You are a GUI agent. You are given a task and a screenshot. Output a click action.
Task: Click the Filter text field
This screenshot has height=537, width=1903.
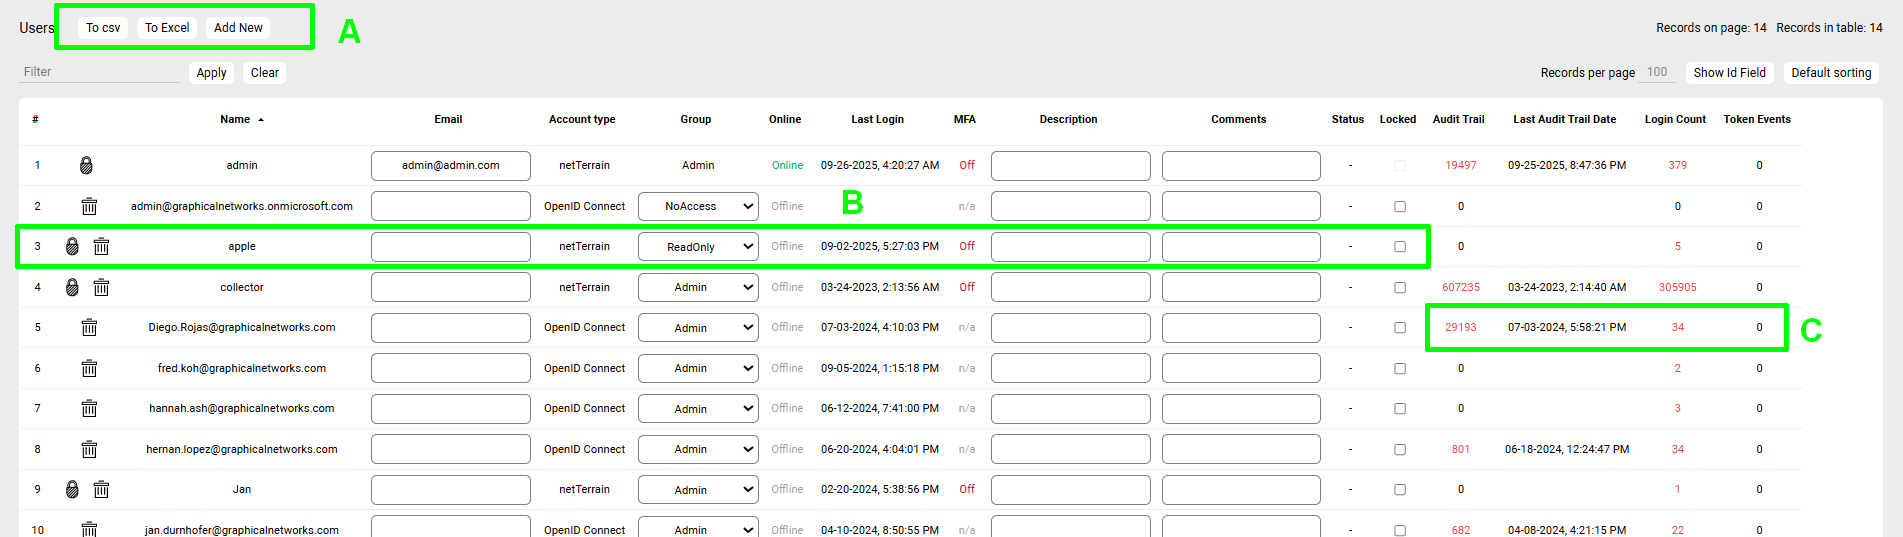pyautogui.click(x=99, y=72)
